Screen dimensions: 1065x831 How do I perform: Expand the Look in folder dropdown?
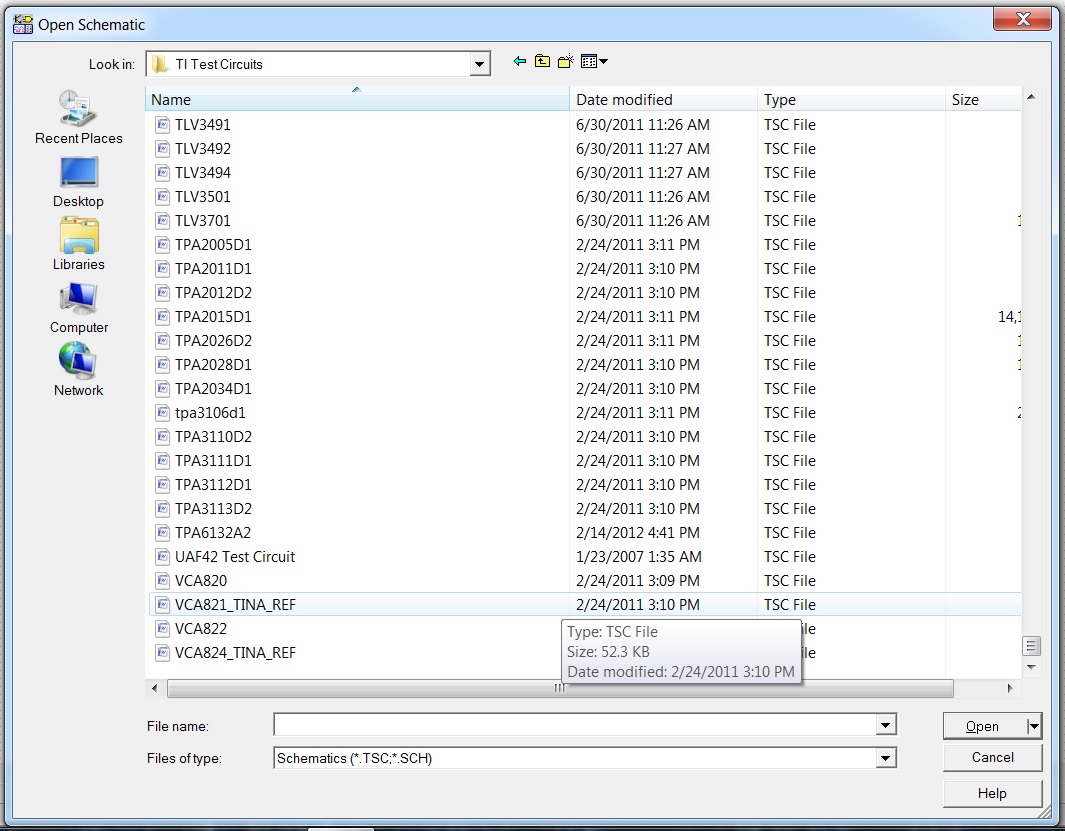tap(480, 65)
